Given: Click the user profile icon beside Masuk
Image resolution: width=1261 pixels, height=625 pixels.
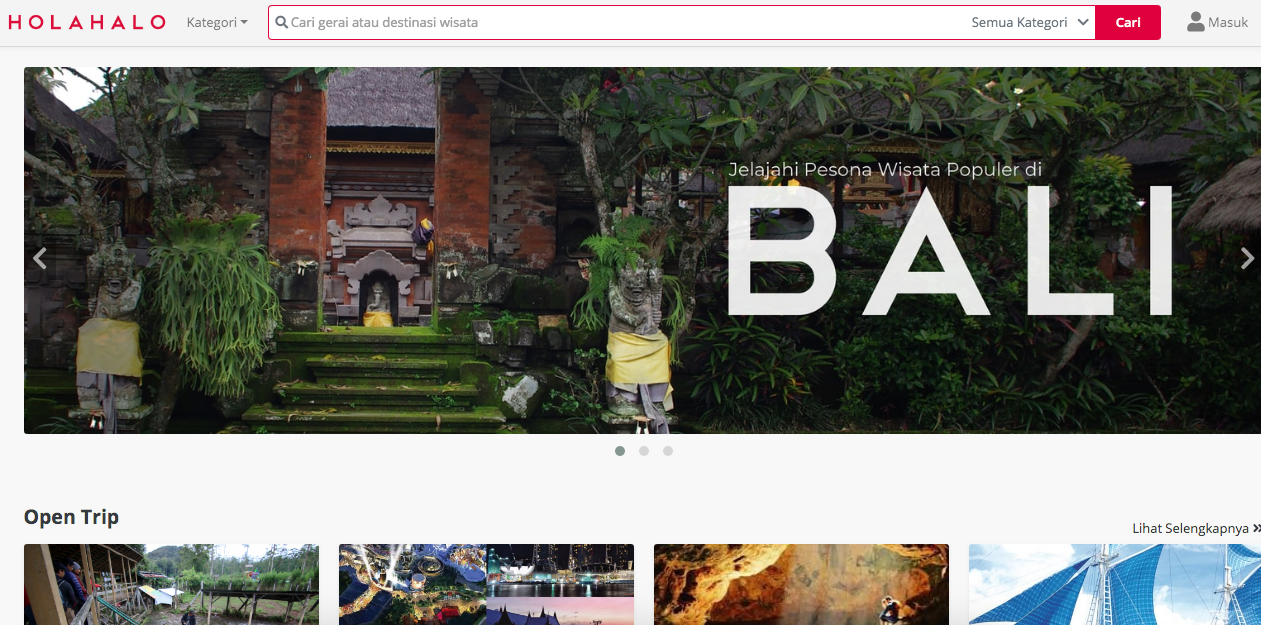Looking at the screenshot, I should tap(1195, 22).
